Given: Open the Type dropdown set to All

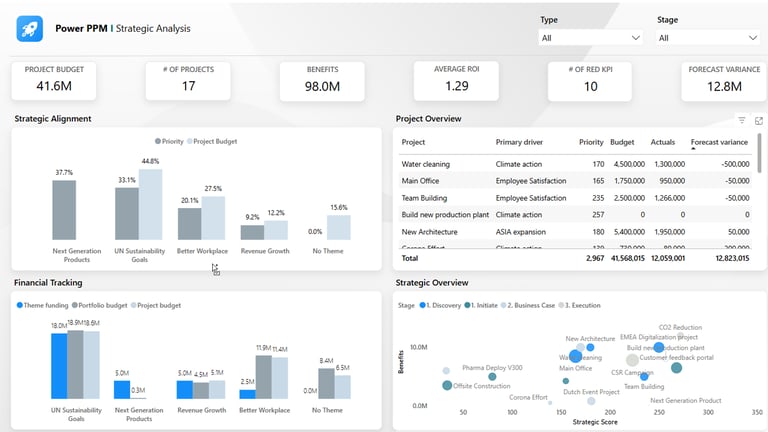Looking at the screenshot, I should coord(591,38).
